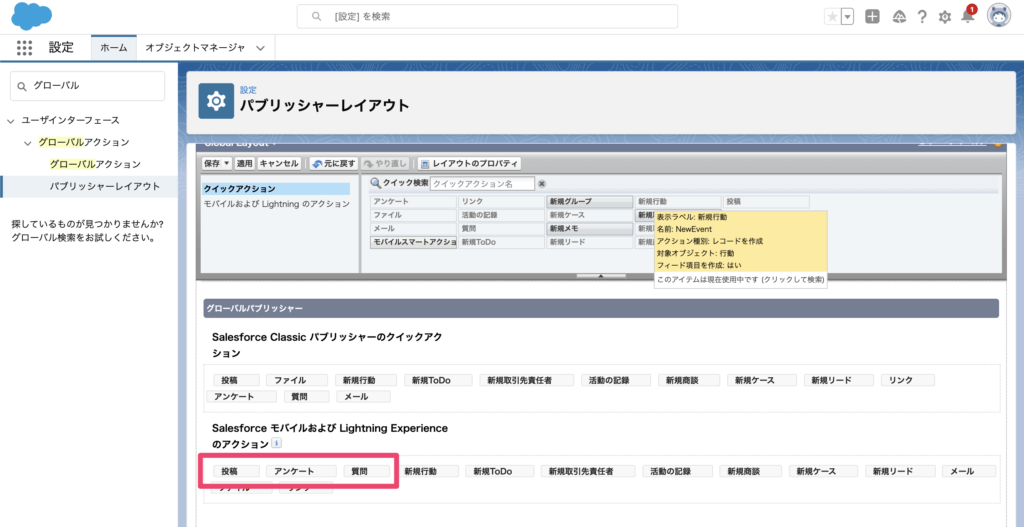Image resolution: width=1024 pixels, height=527 pixels.
Task: Open the favorites list dropdown arrow
Action: tap(848, 17)
